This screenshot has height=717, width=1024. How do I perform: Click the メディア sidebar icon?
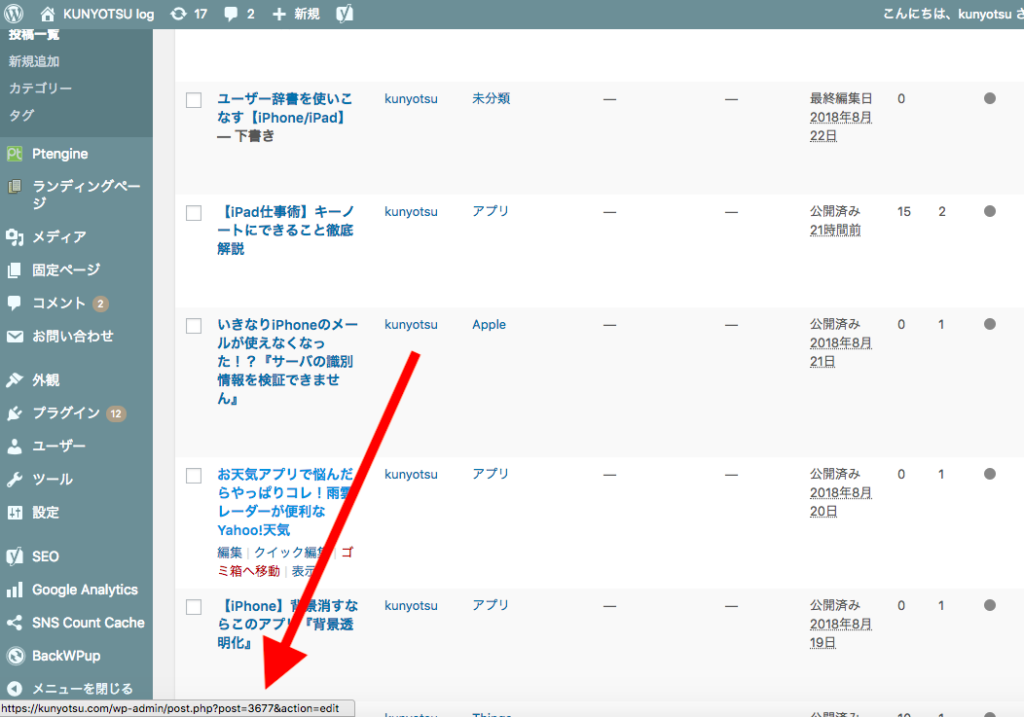click(x=14, y=237)
